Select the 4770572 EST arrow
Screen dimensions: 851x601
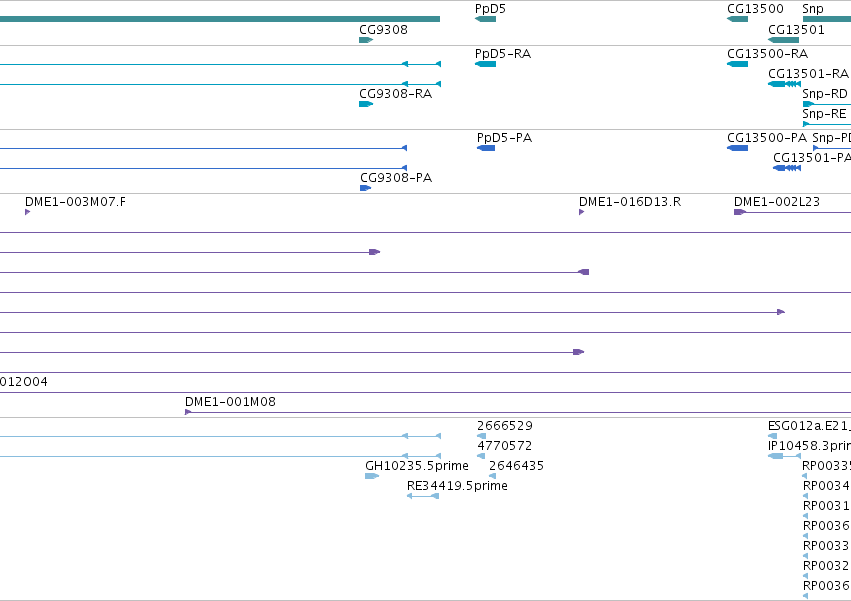pyautogui.click(x=481, y=456)
